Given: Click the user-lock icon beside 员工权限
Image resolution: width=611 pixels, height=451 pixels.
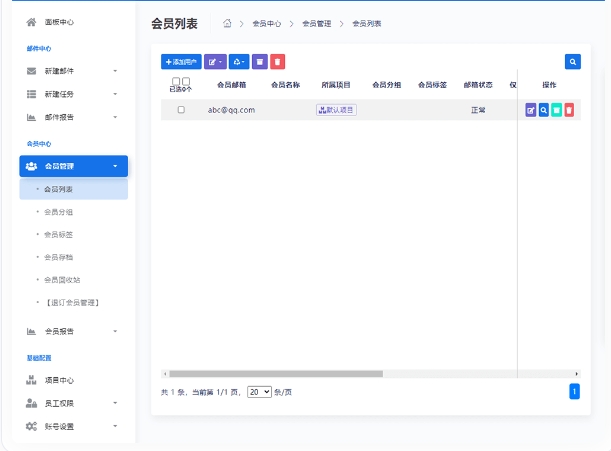Looking at the screenshot, I should pyautogui.click(x=32, y=403).
